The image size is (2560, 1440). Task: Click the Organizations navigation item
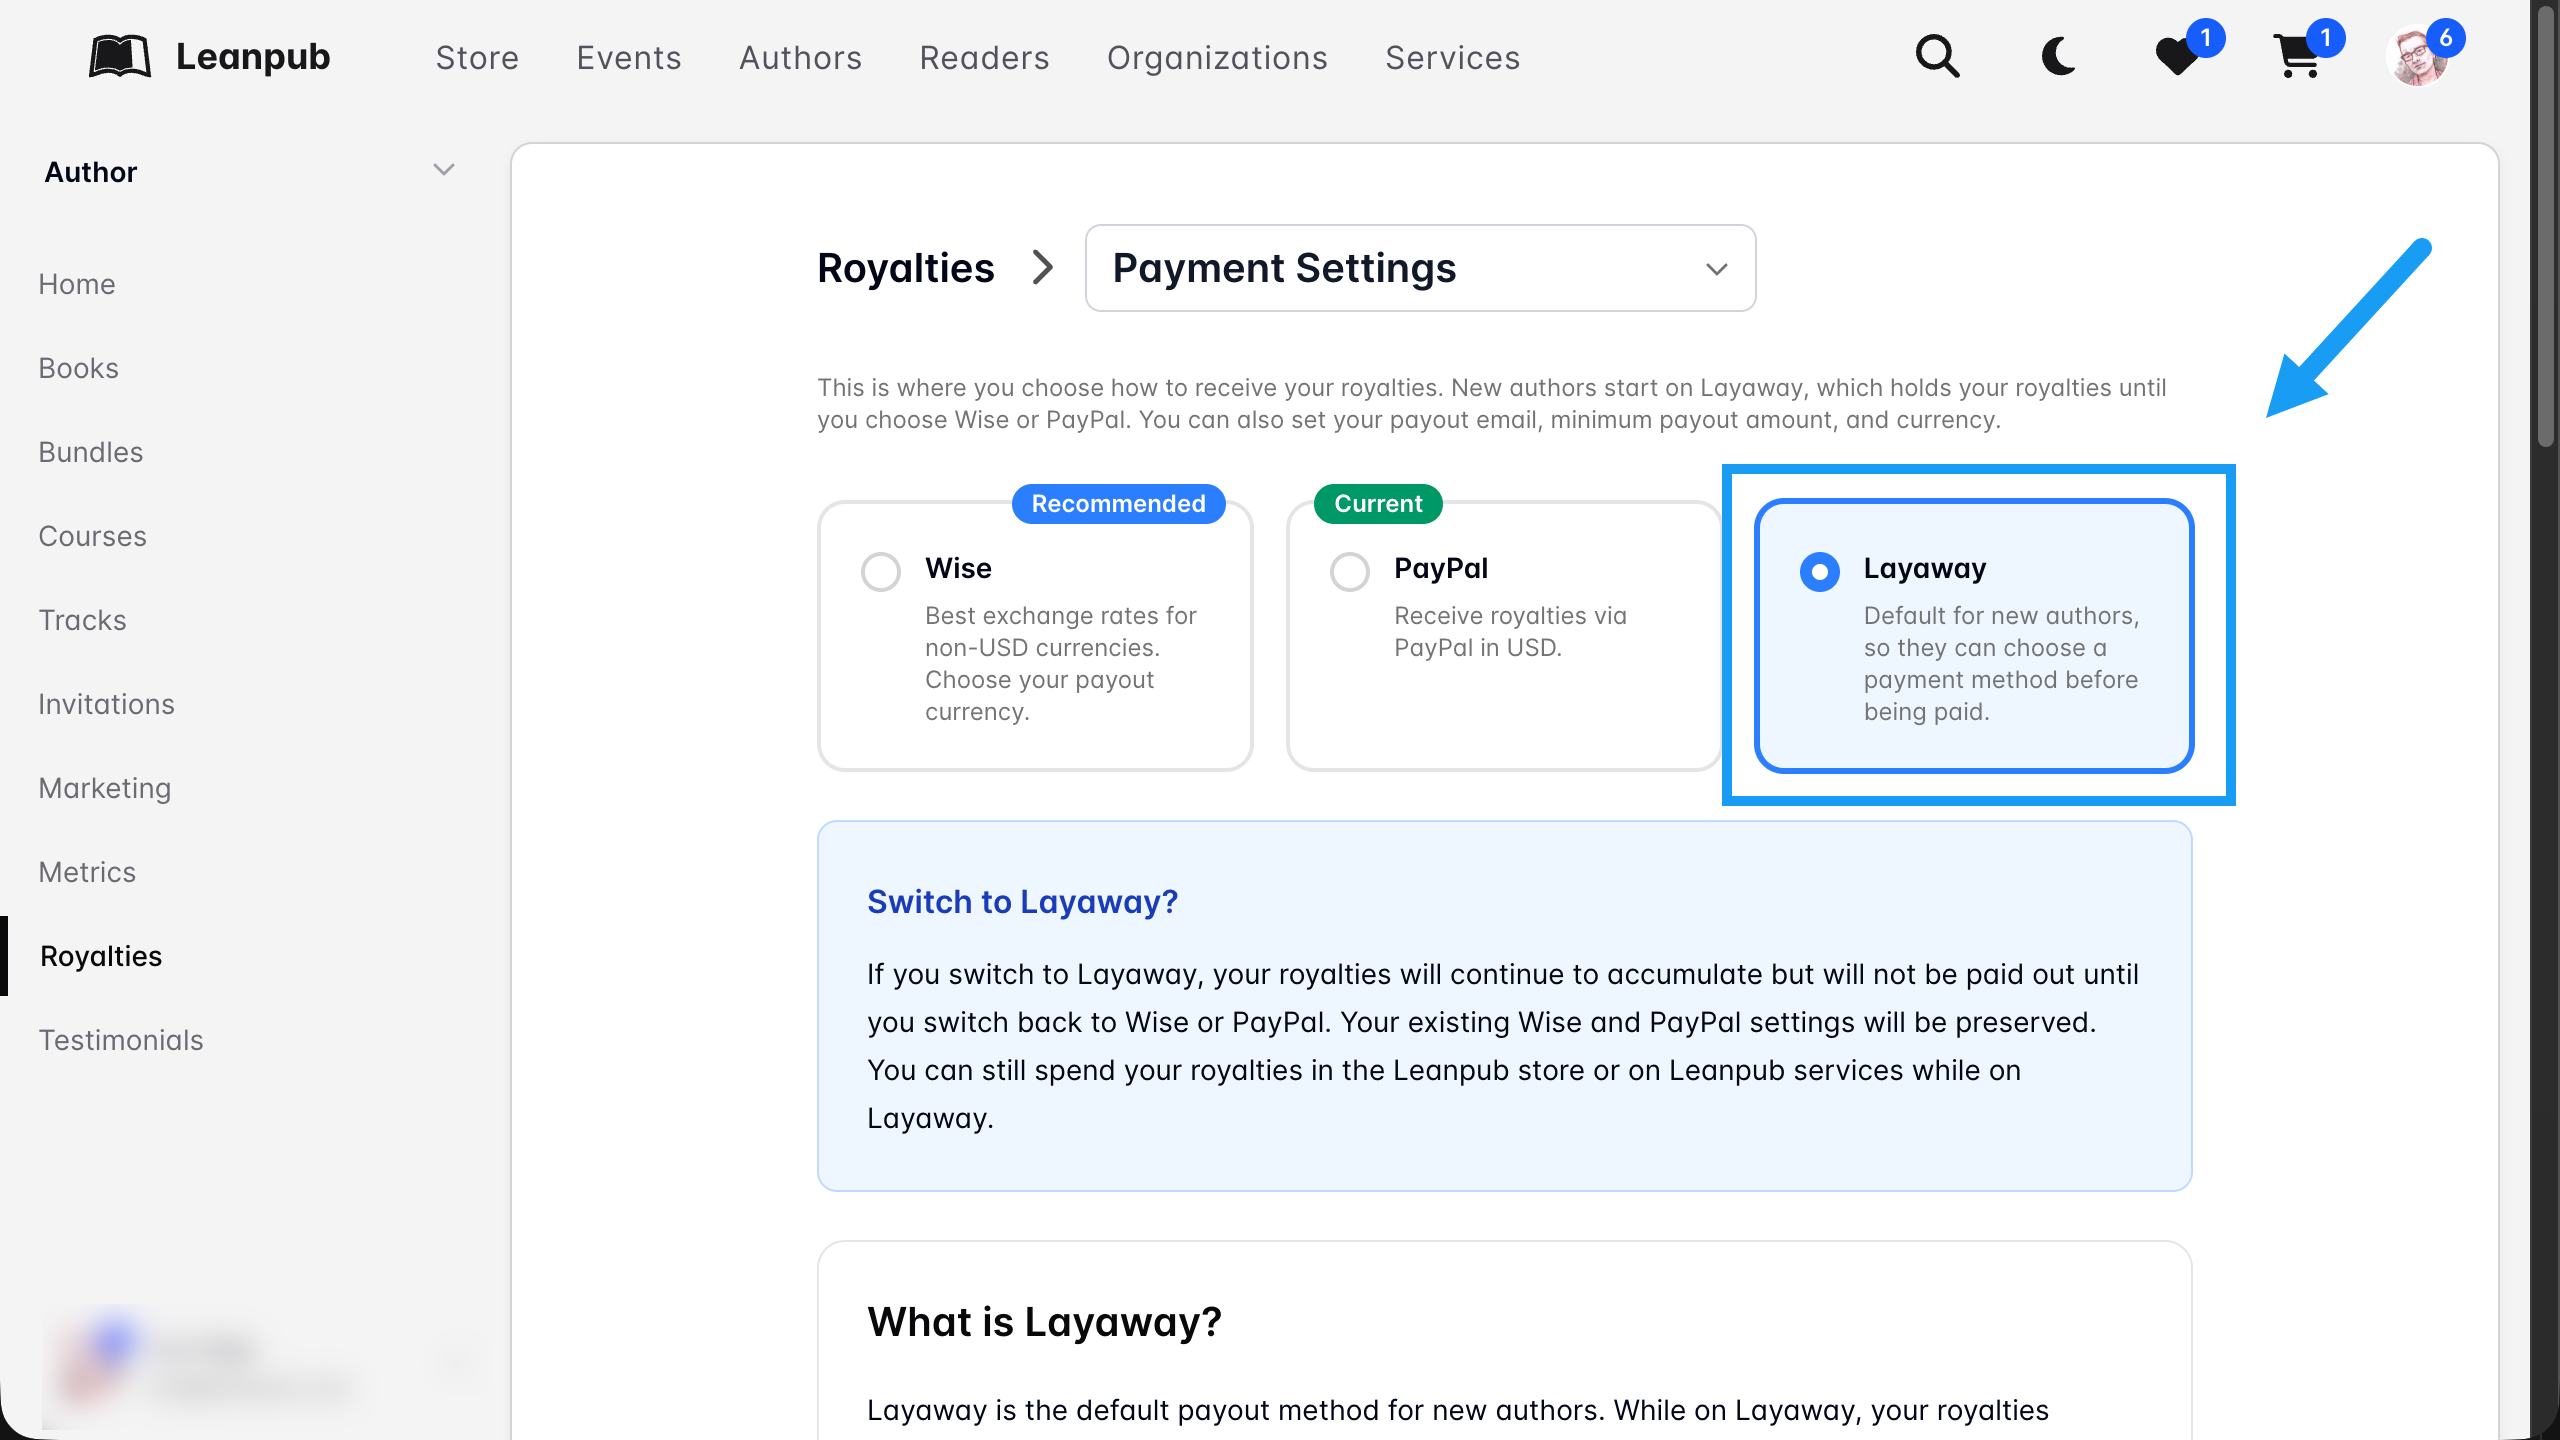(x=1217, y=58)
